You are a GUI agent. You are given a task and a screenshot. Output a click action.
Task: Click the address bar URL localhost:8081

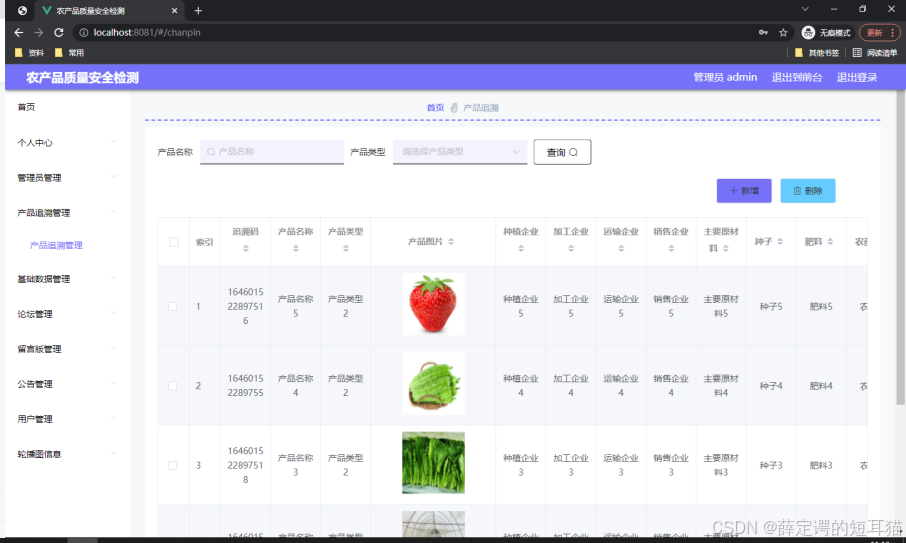tap(147, 32)
